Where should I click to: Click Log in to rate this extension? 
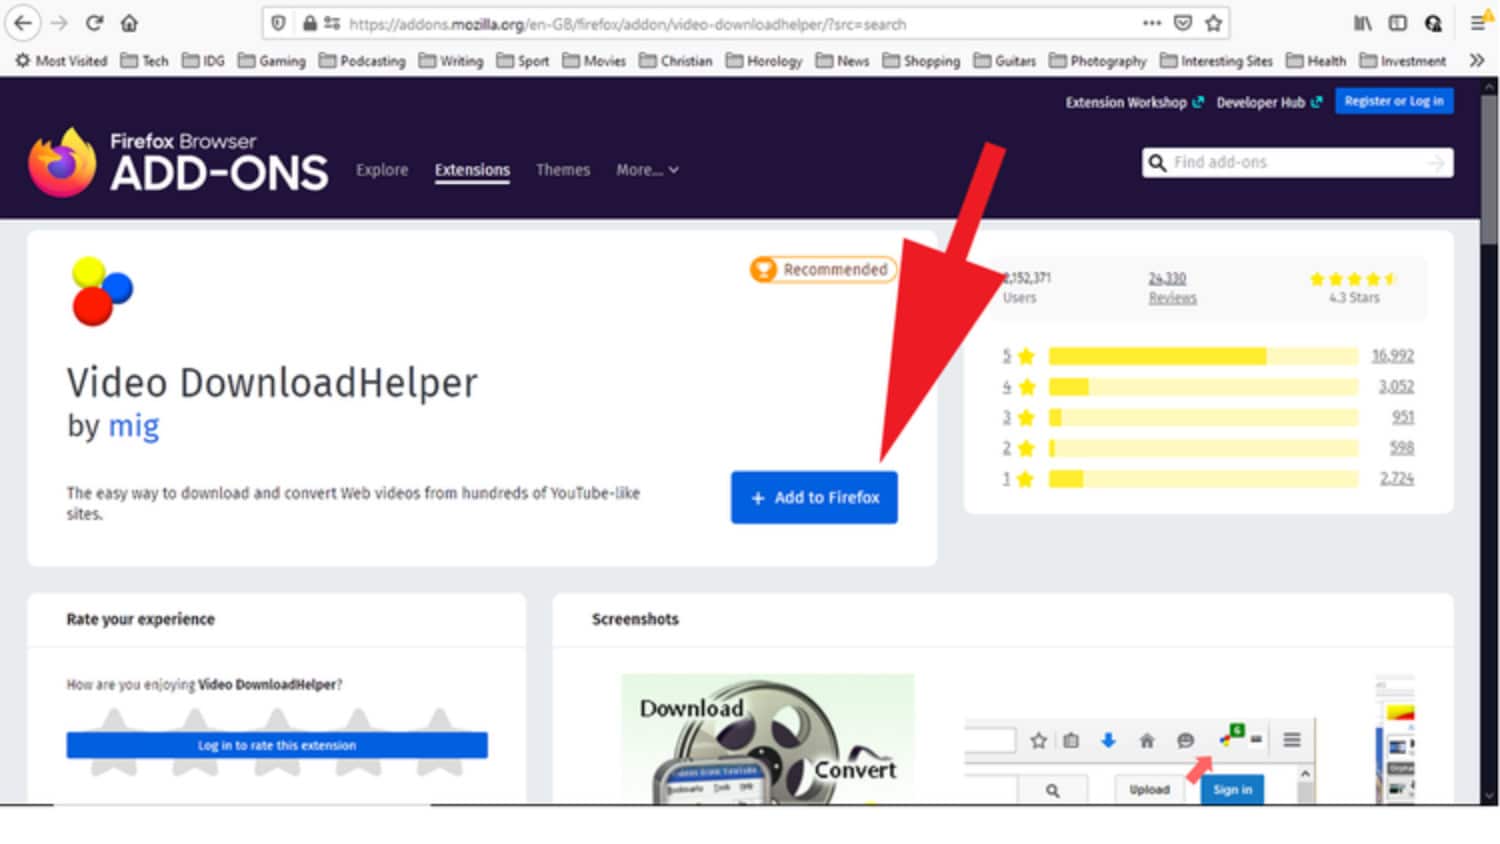tap(277, 745)
